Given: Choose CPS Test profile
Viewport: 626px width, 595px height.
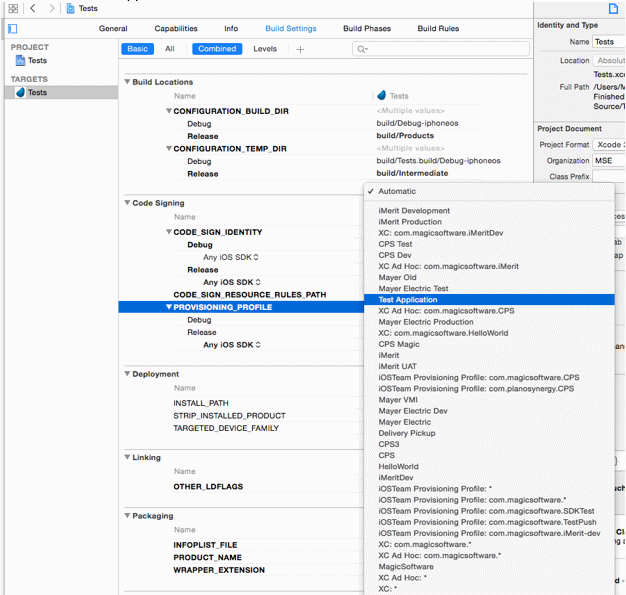Looking at the screenshot, I should pos(489,244).
